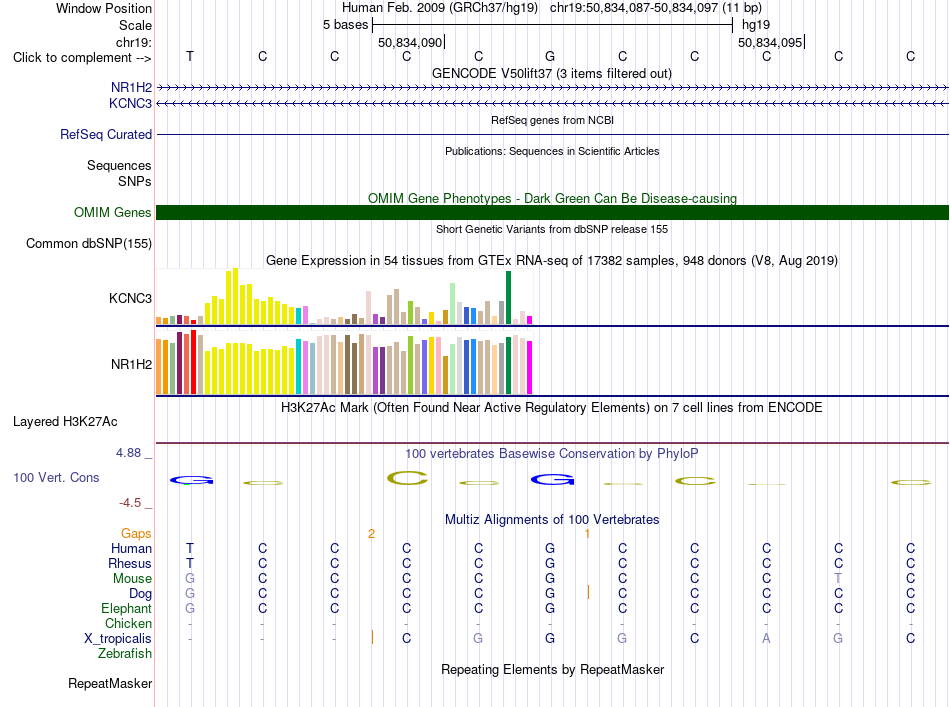Image resolution: width=950 pixels, height=707 pixels.
Task: Click the Dog alignment row label
Action: coord(140,594)
